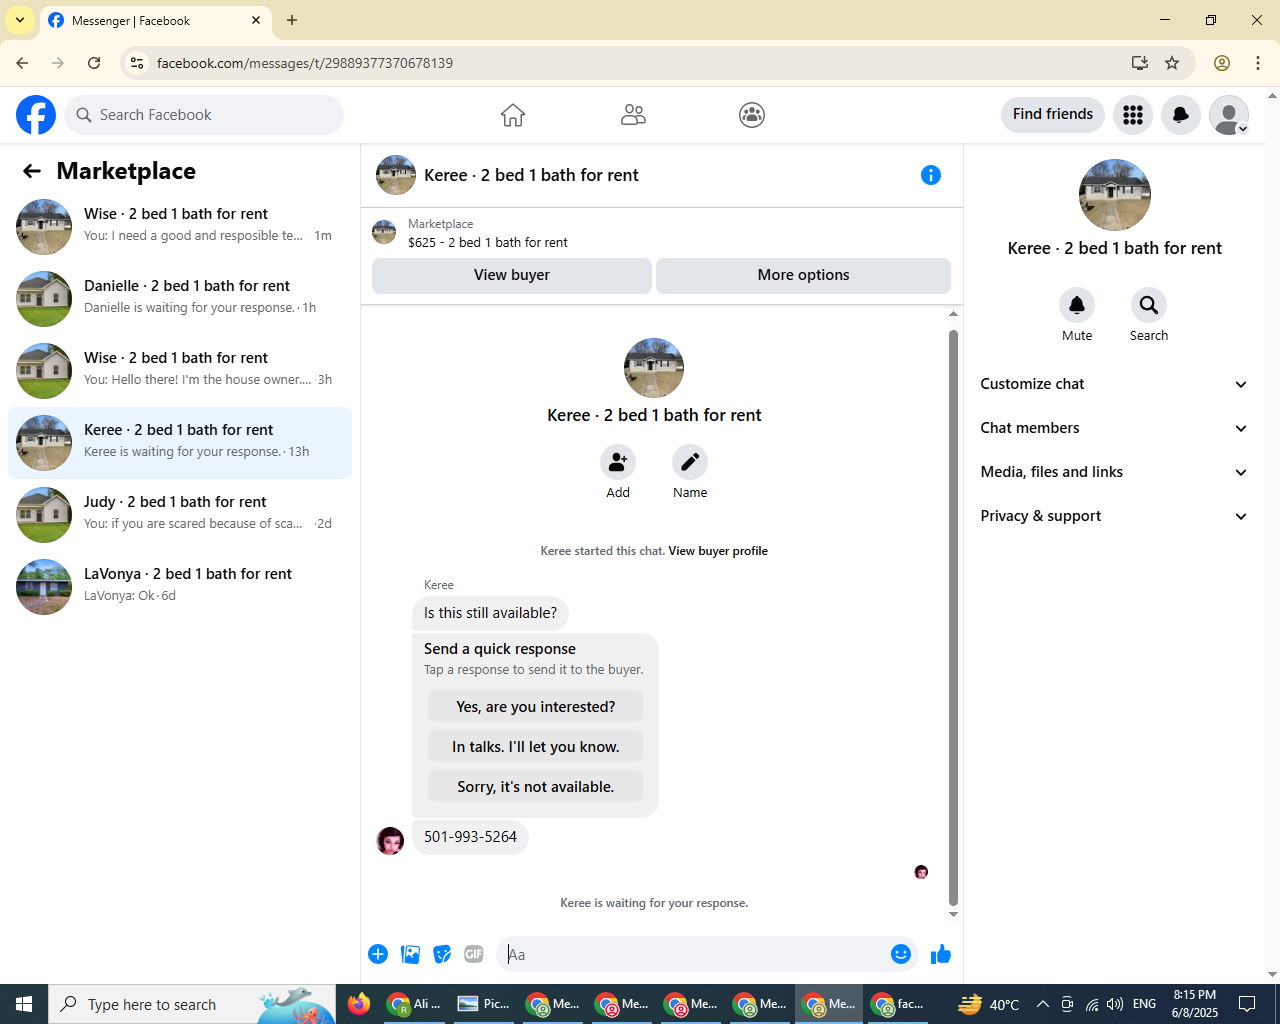Send a thumbs-up like
The image size is (1280, 1024).
(x=941, y=954)
